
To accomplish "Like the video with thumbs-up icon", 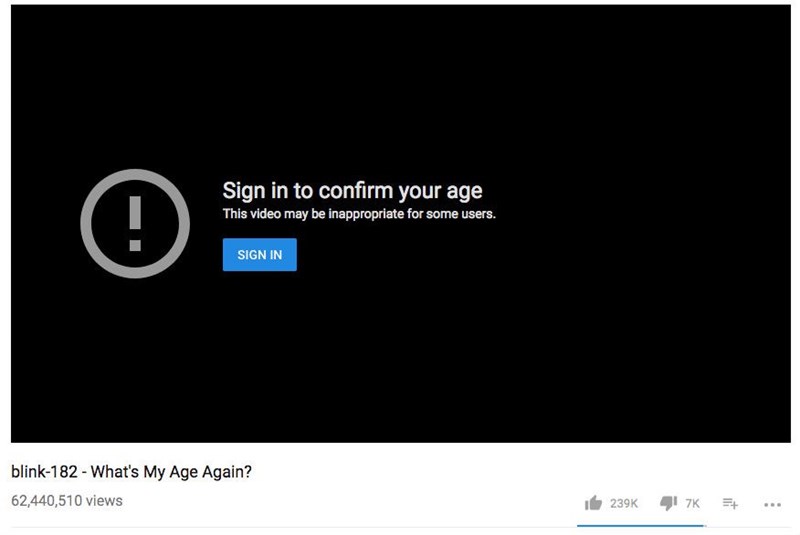I will [x=593, y=503].
